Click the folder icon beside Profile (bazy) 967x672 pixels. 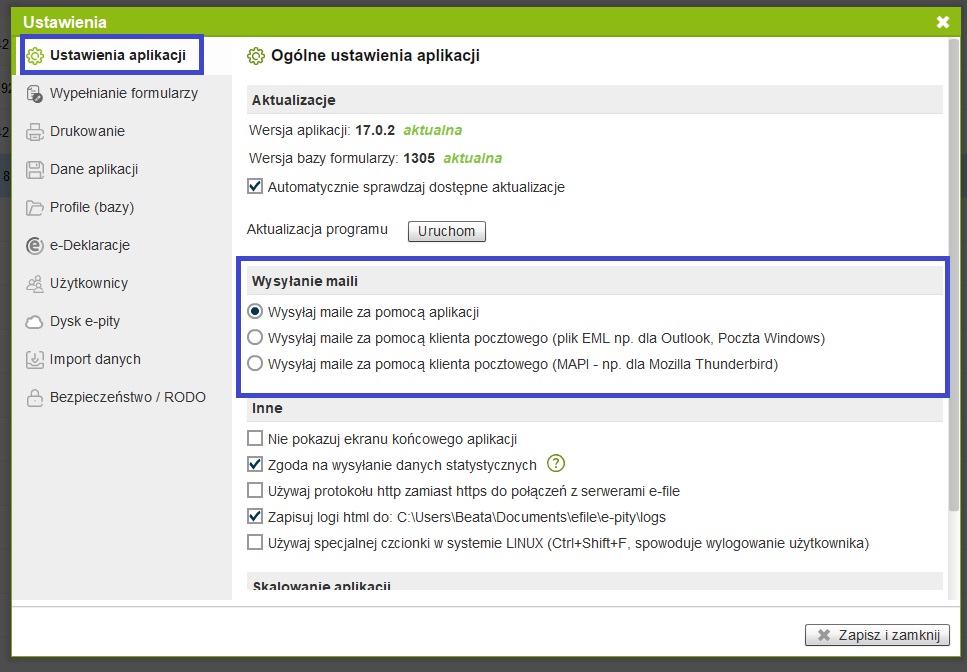coord(34,208)
